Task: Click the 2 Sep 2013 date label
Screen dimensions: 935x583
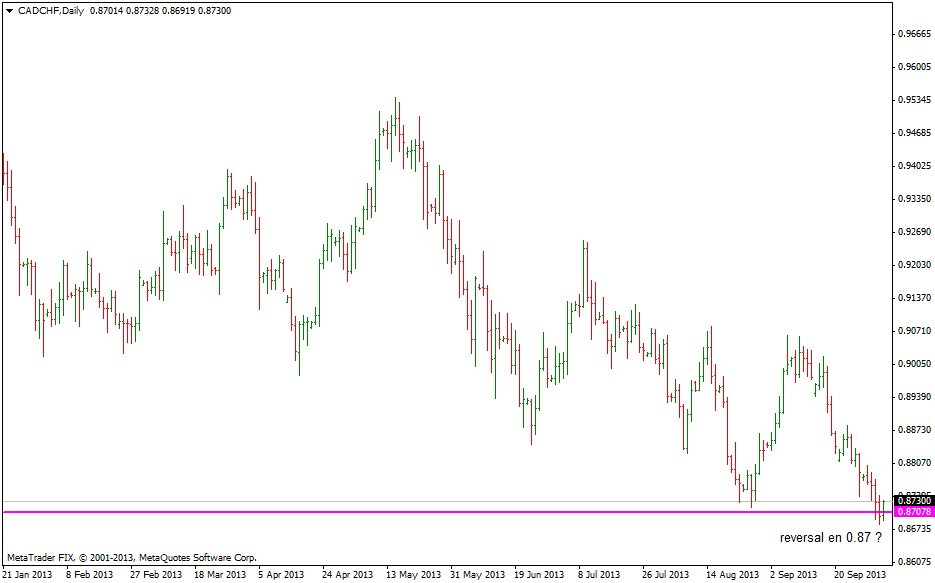Action: (797, 575)
